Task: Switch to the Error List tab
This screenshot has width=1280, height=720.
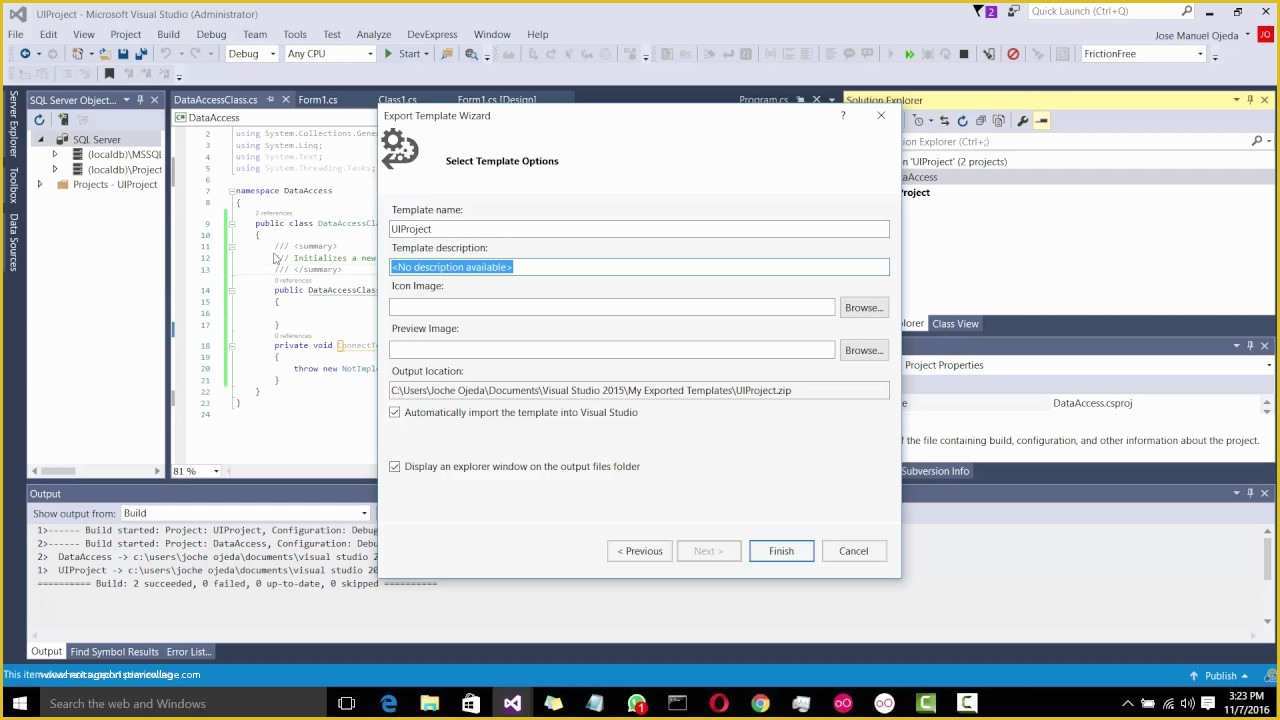Action: tap(188, 652)
